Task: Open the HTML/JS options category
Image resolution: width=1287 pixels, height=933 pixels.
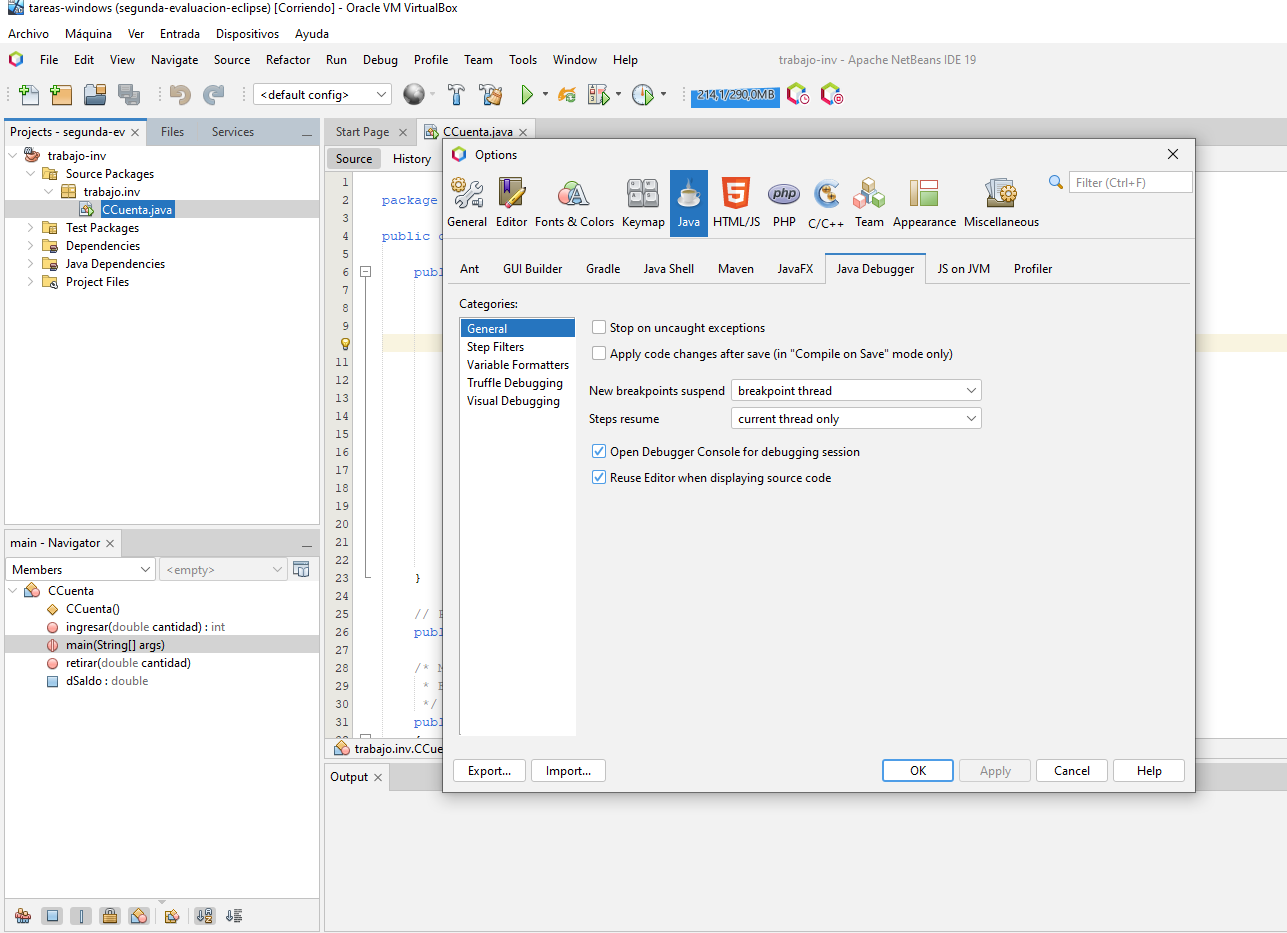Action: click(x=736, y=203)
